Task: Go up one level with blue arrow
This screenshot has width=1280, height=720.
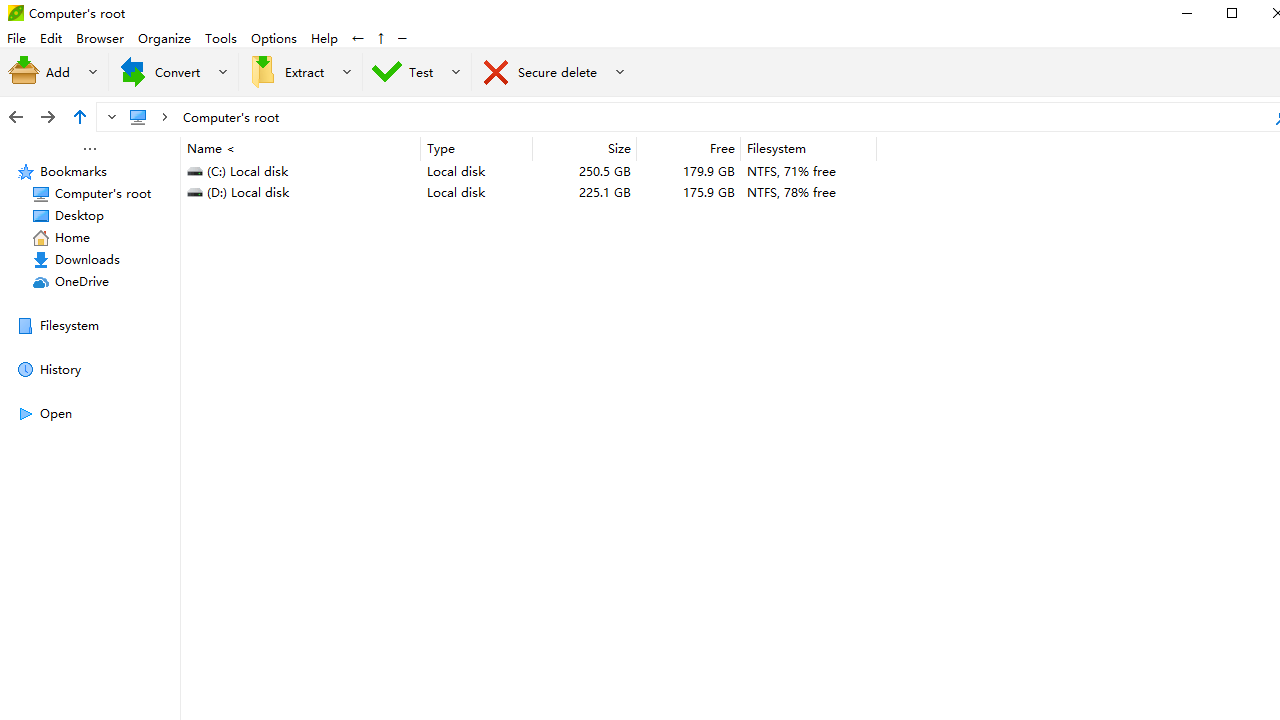Action: [x=80, y=117]
